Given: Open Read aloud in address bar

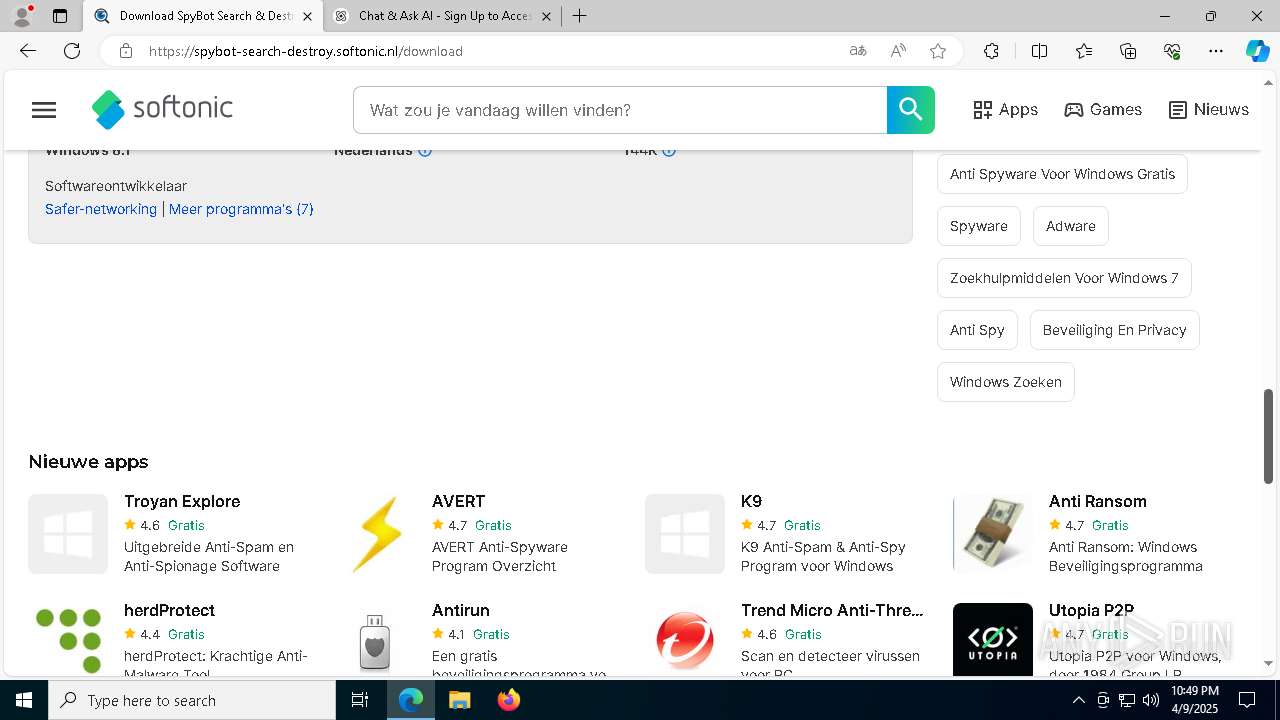Looking at the screenshot, I should click(898, 51).
